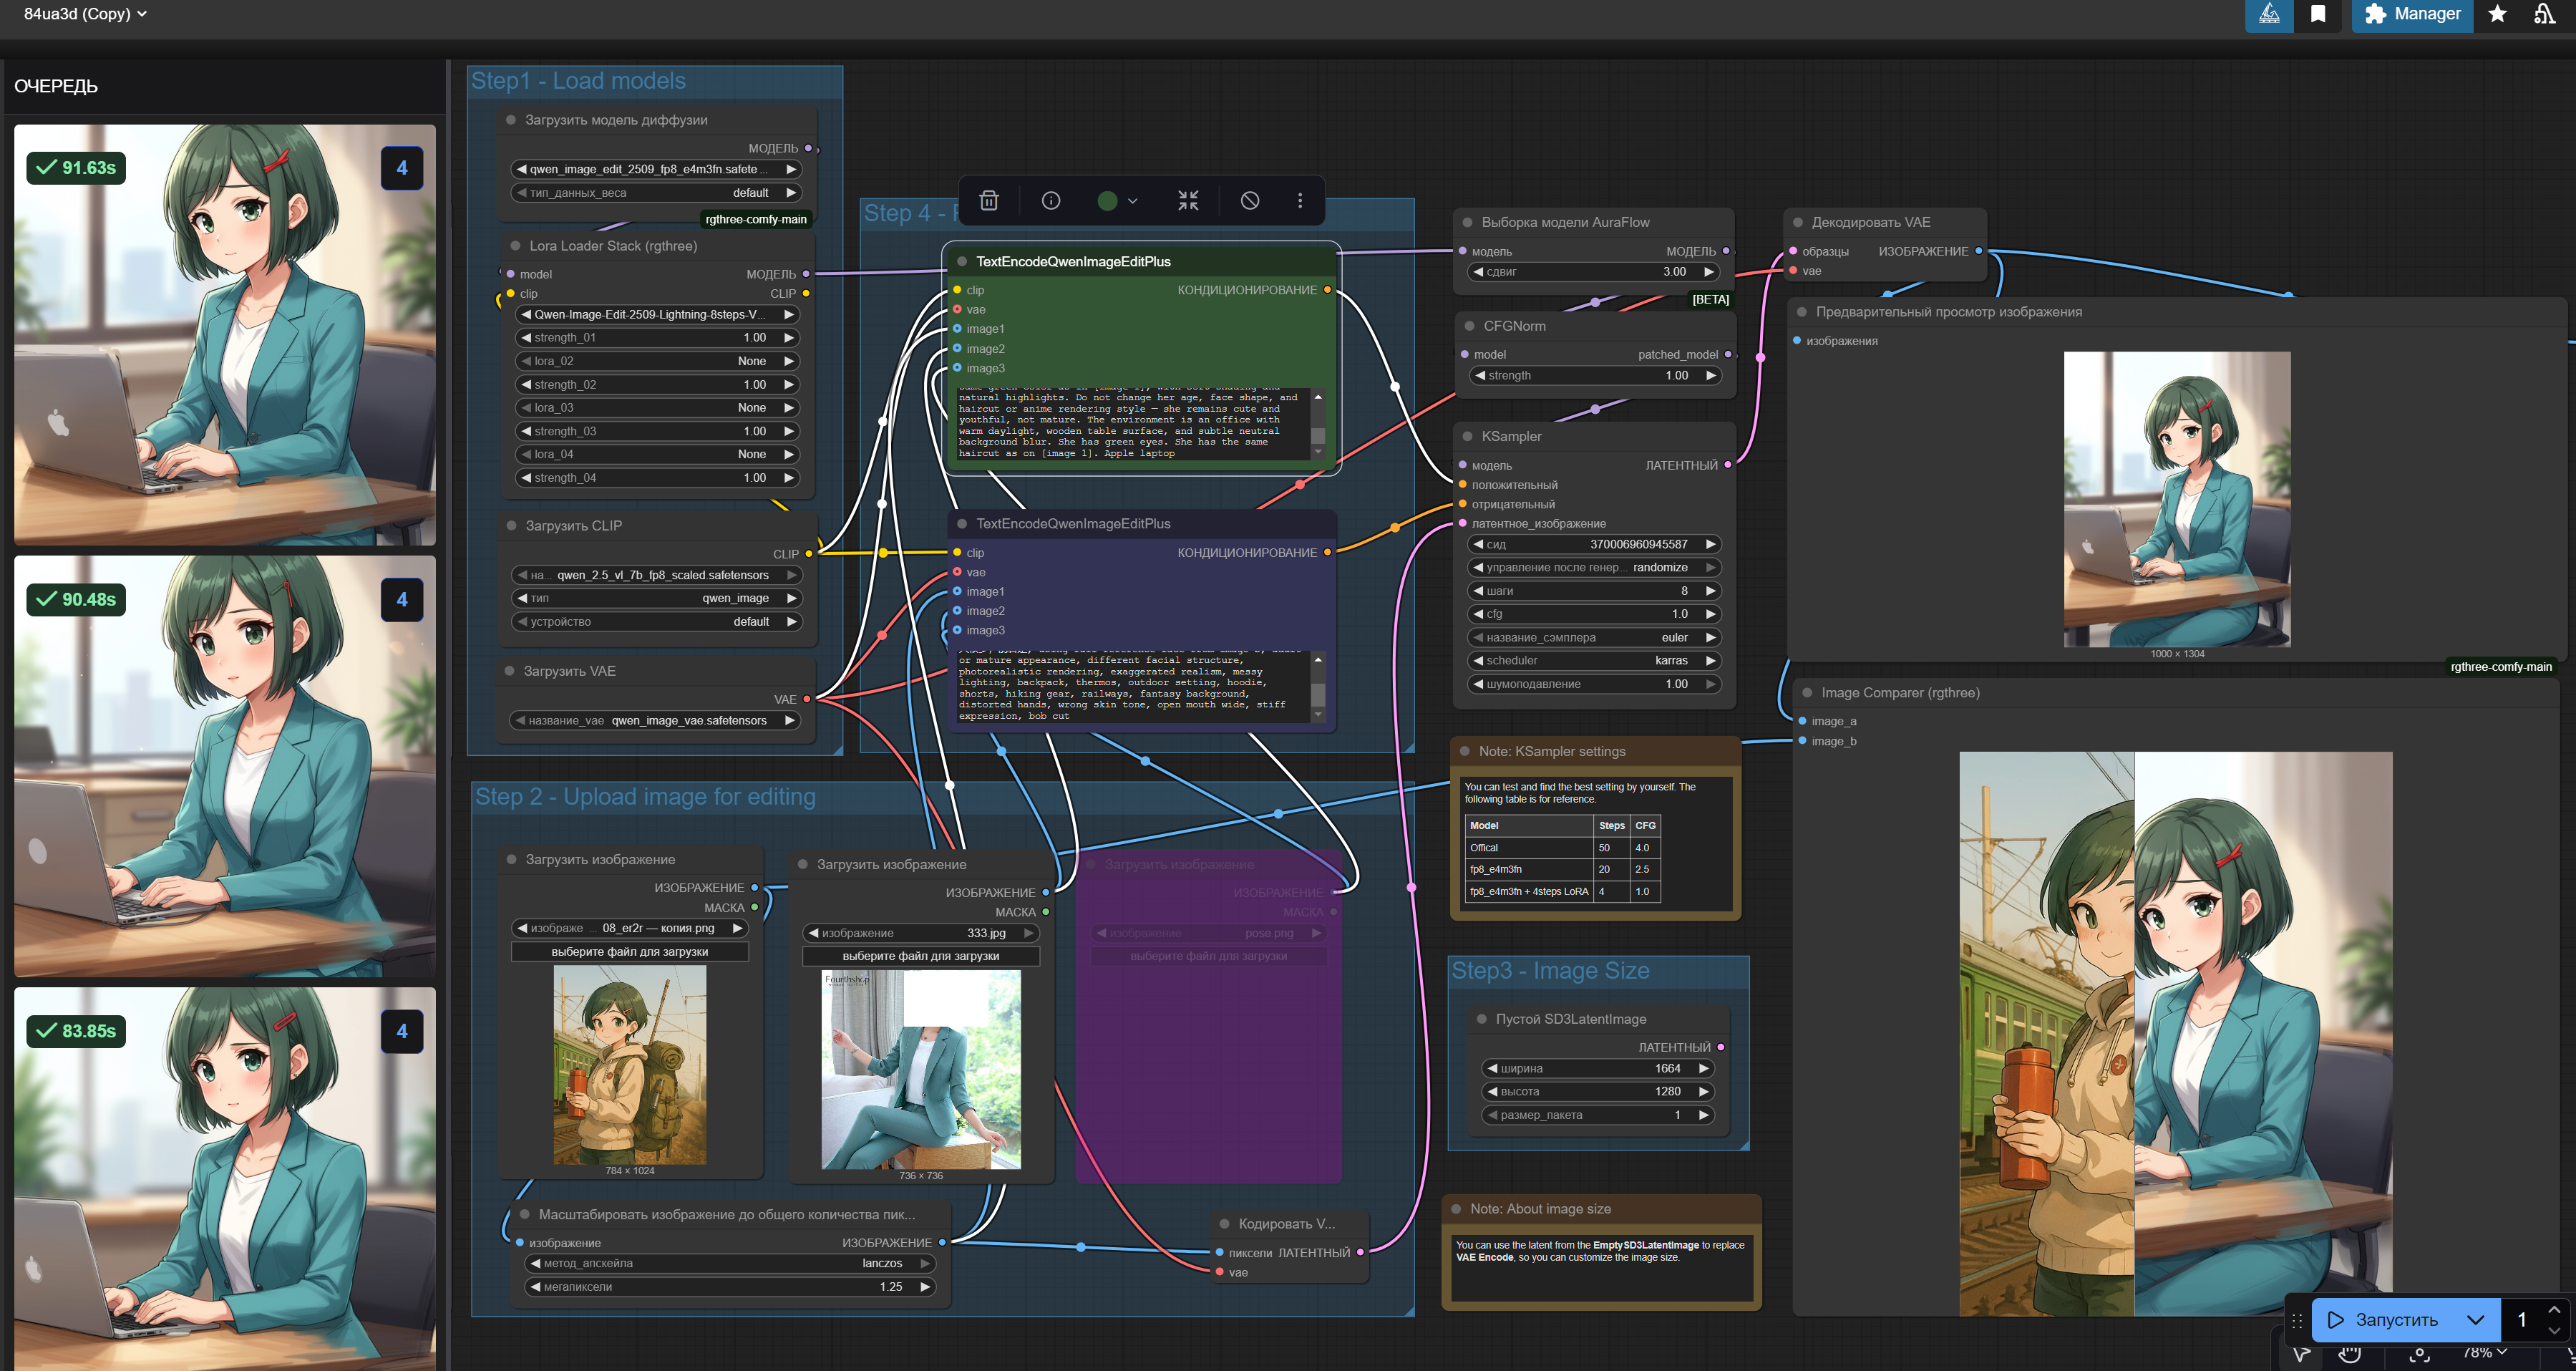Delete selected node with trash icon

(x=988, y=201)
